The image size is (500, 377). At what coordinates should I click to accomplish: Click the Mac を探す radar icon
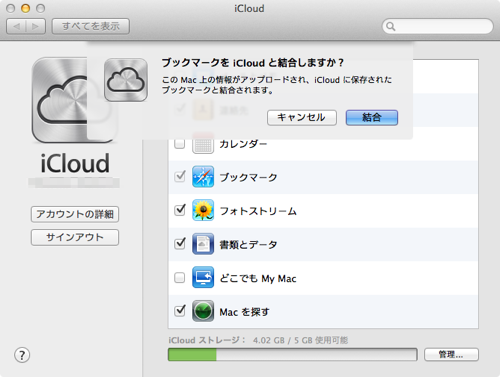click(203, 311)
